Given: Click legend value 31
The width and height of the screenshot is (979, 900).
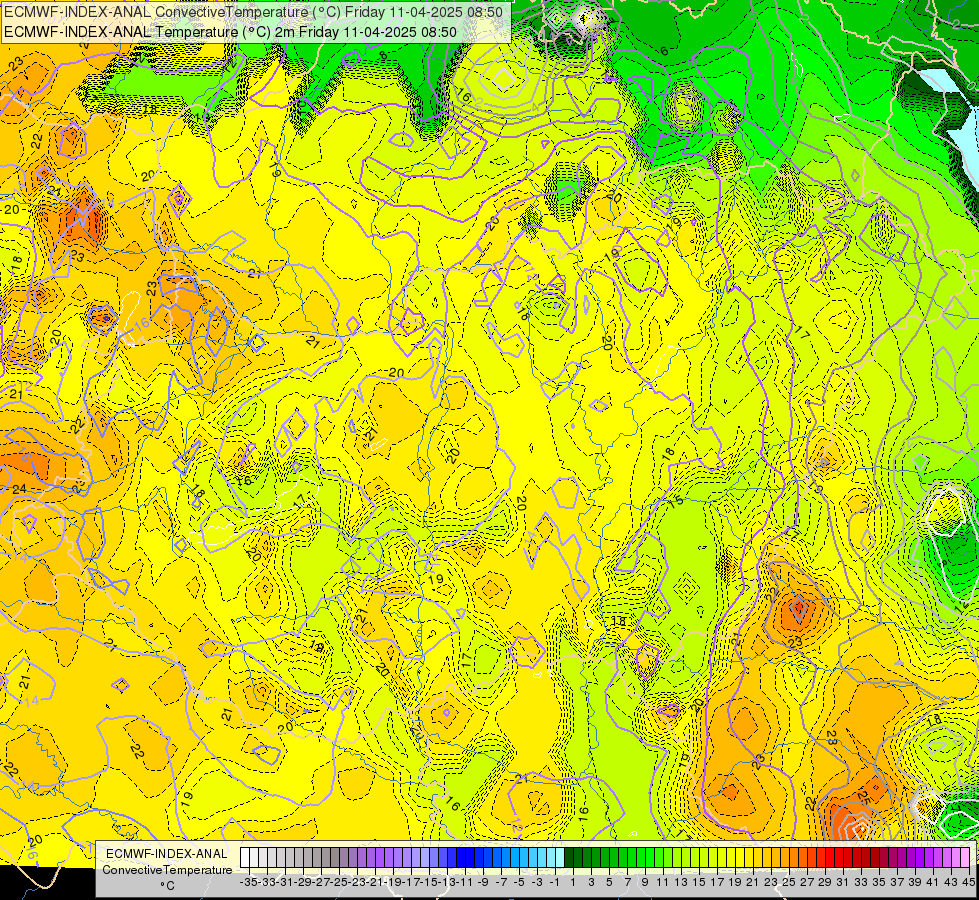Looking at the screenshot, I should click(x=843, y=882).
